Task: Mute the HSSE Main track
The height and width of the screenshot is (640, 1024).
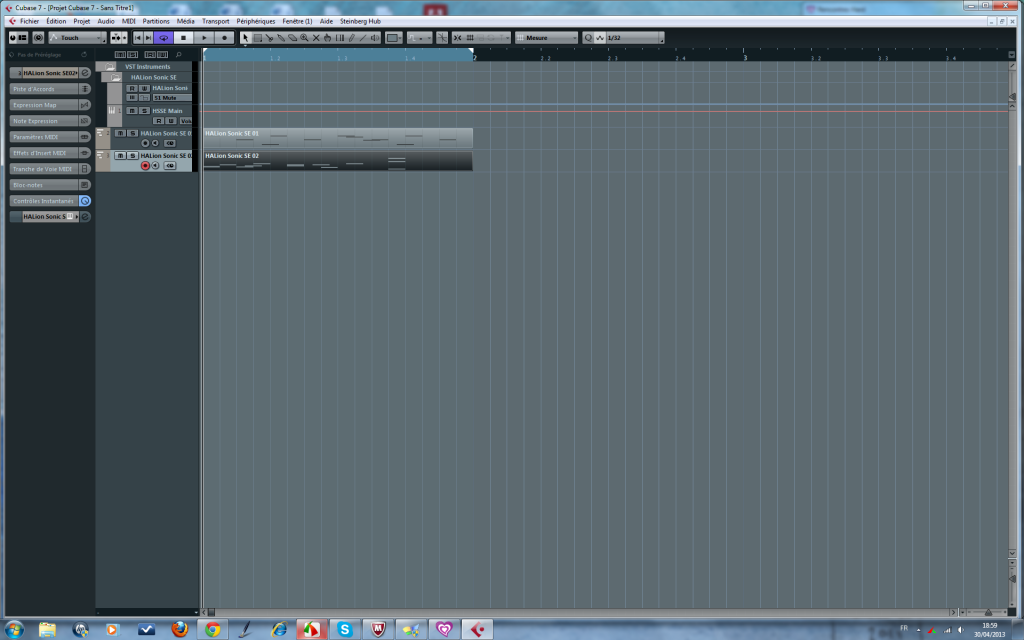Action: 132,111
